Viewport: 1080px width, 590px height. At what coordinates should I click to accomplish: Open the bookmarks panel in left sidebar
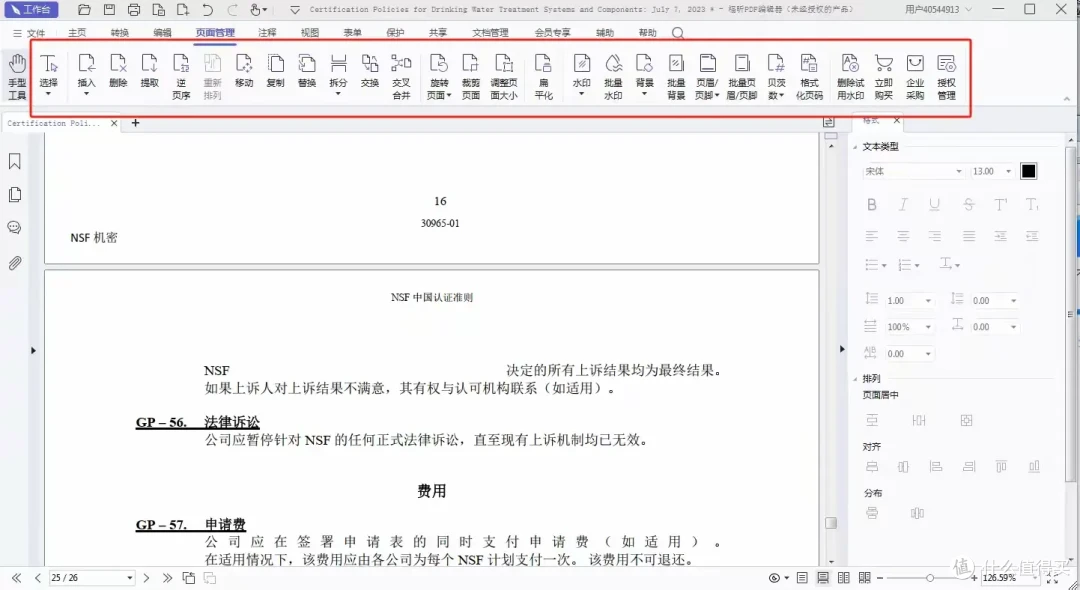pos(14,161)
